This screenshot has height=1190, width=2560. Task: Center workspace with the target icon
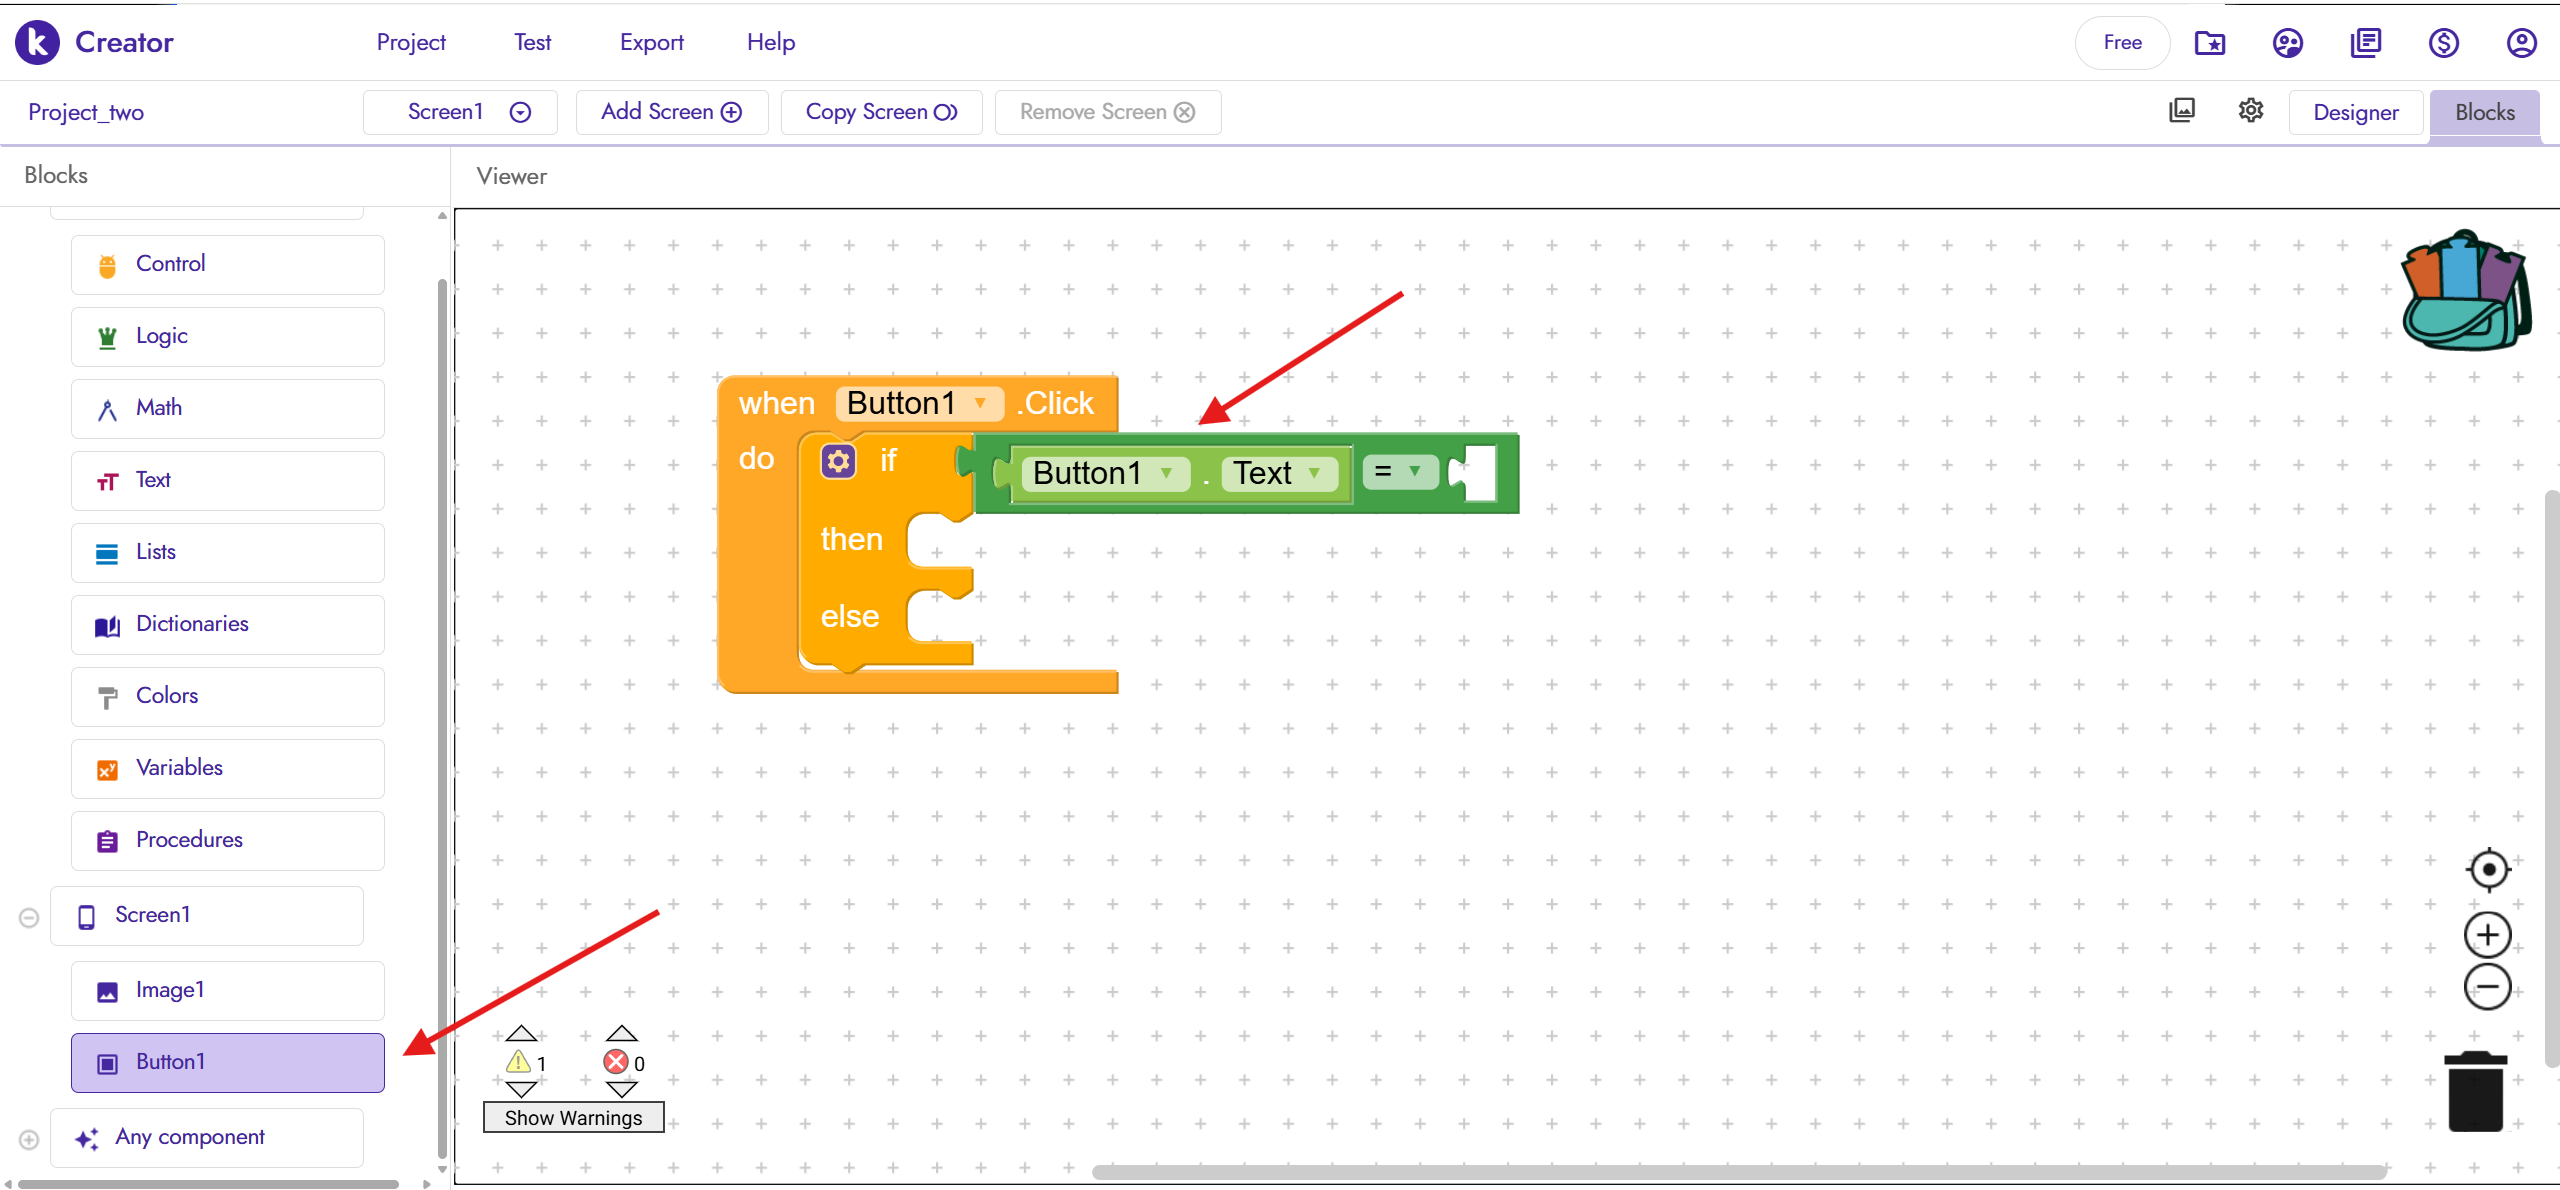[x=2488, y=869]
